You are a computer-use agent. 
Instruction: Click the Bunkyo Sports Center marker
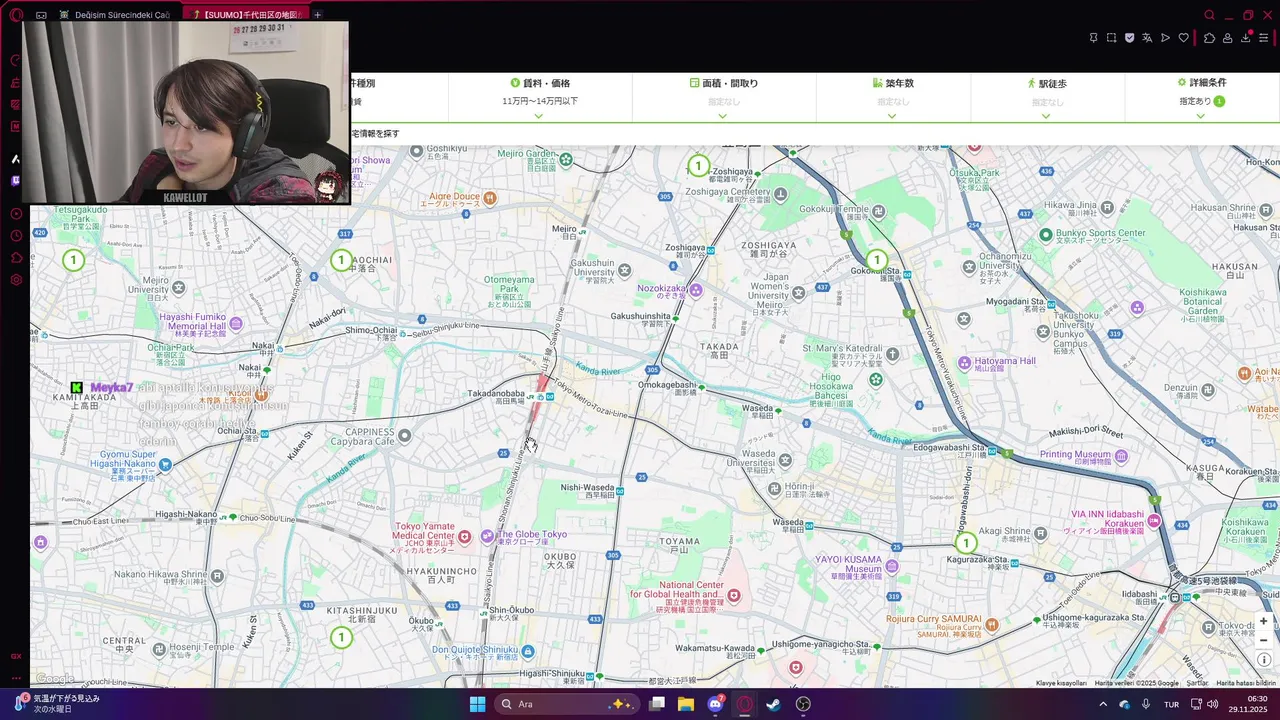pos(1046,234)
